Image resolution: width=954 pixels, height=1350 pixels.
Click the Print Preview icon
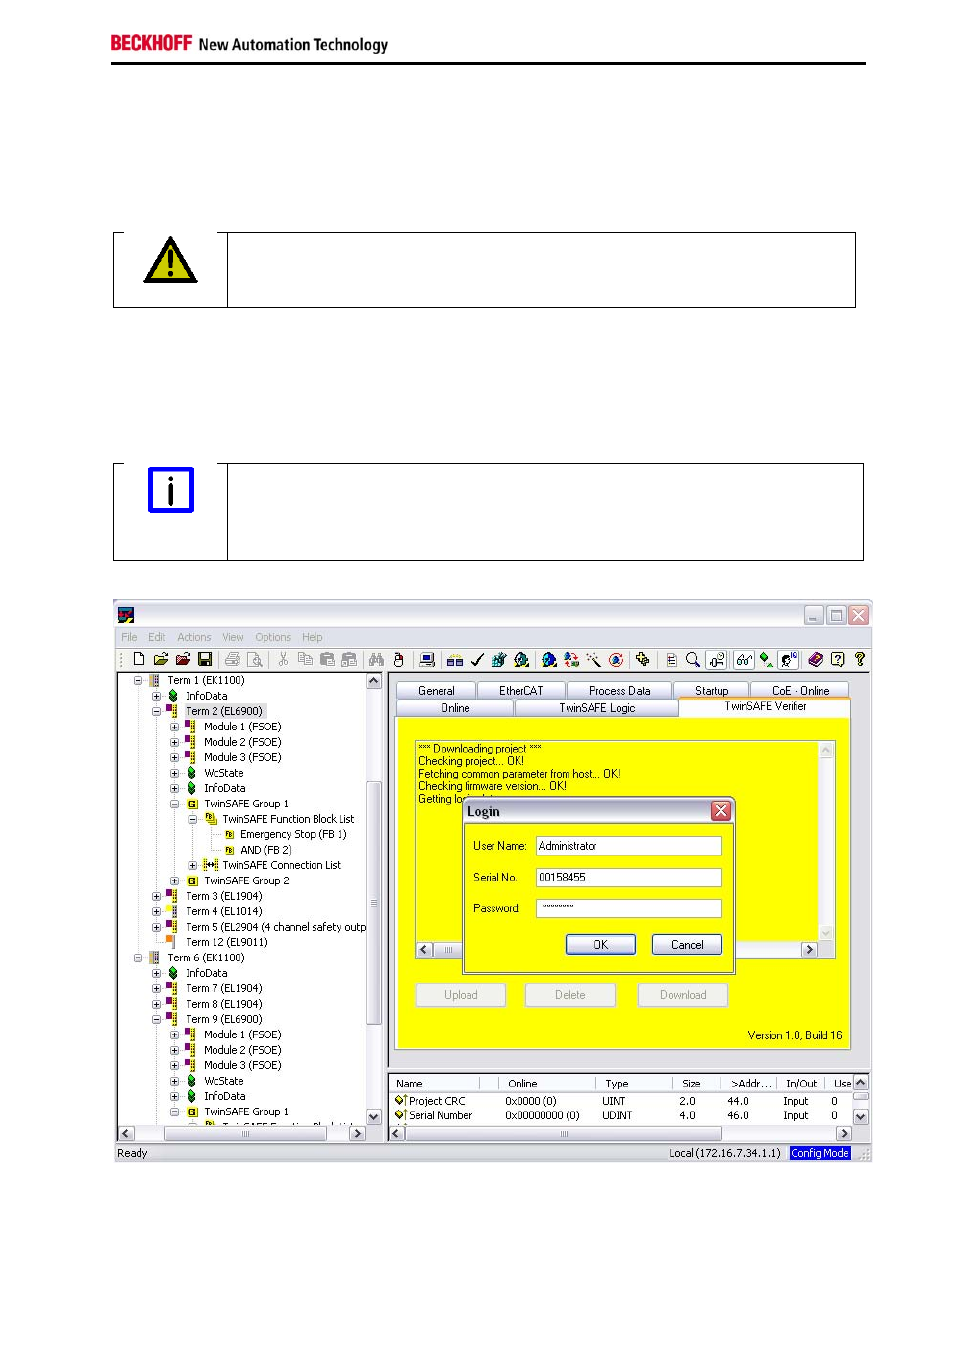point(255,659)
